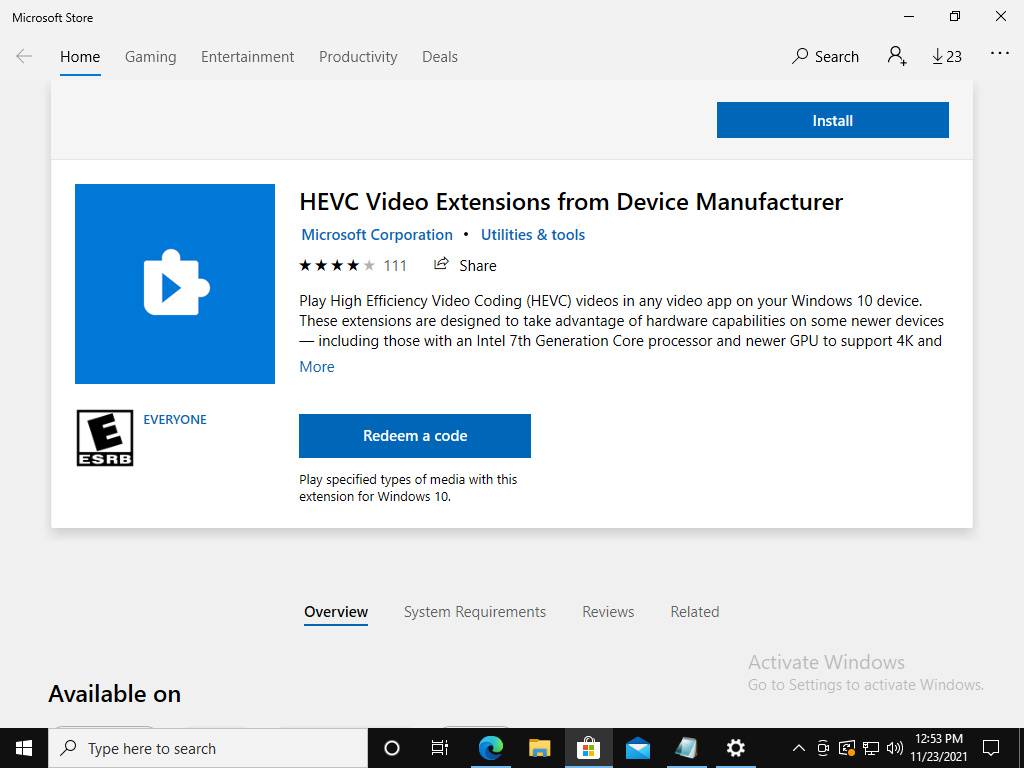Viewport: 1024px width, 768px height.
Task: Click the taskbar search field
Action: coord(208,748)
